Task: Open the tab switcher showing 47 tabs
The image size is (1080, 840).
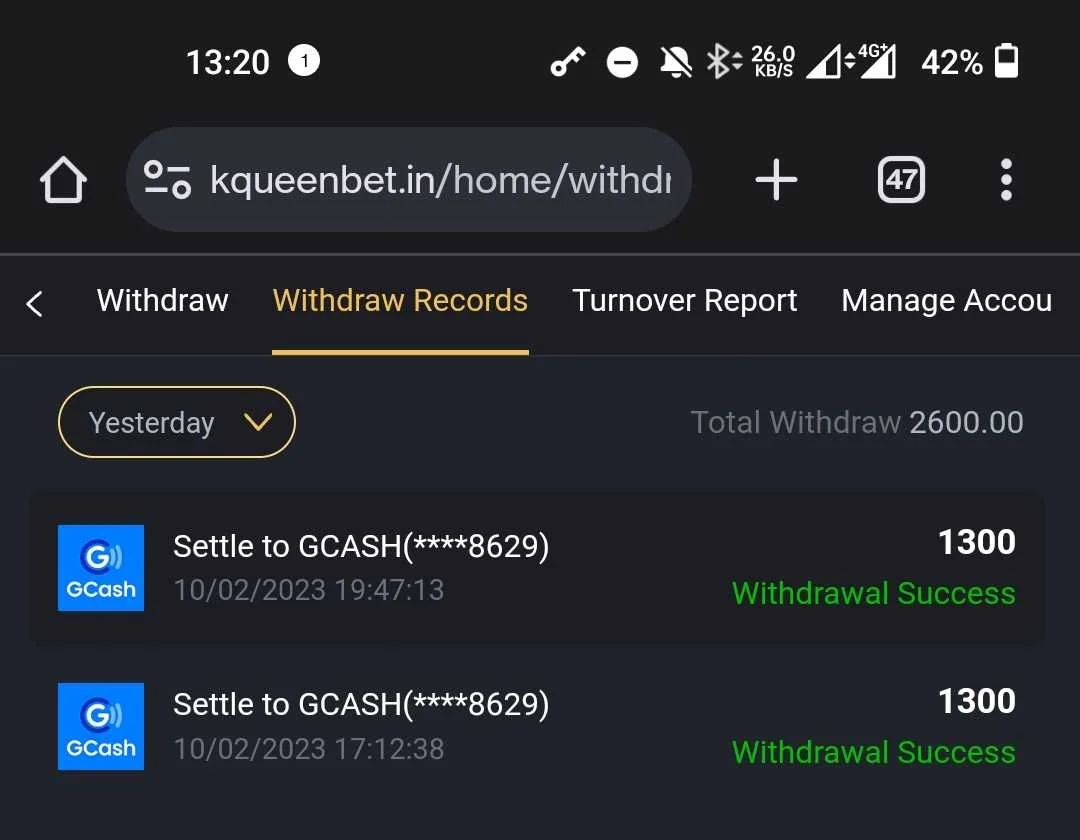Action: (901, 180)
